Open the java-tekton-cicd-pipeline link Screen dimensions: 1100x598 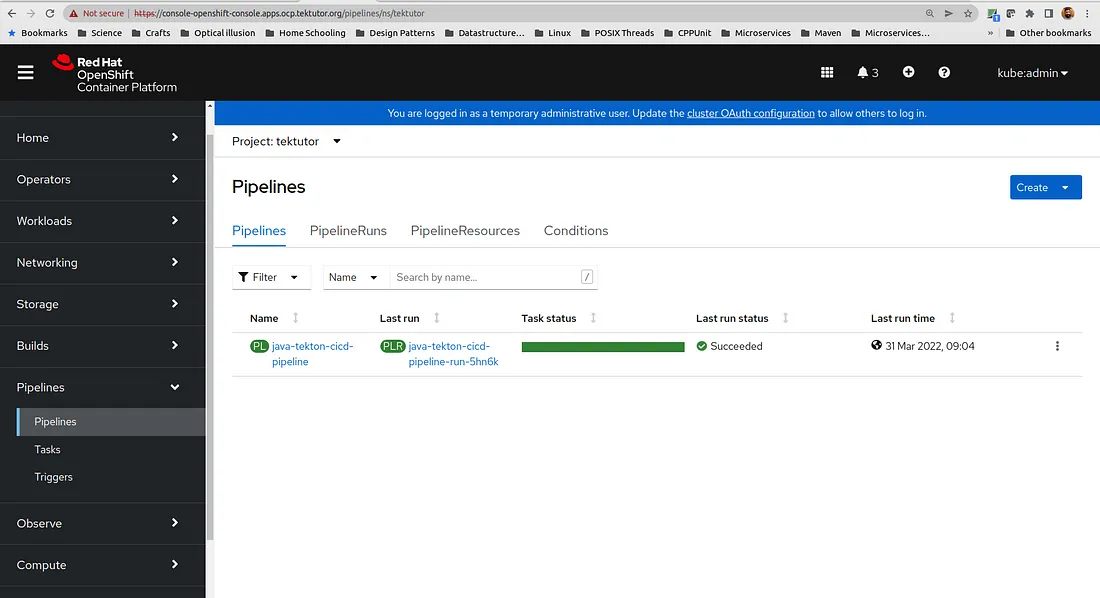pos(312,354)
